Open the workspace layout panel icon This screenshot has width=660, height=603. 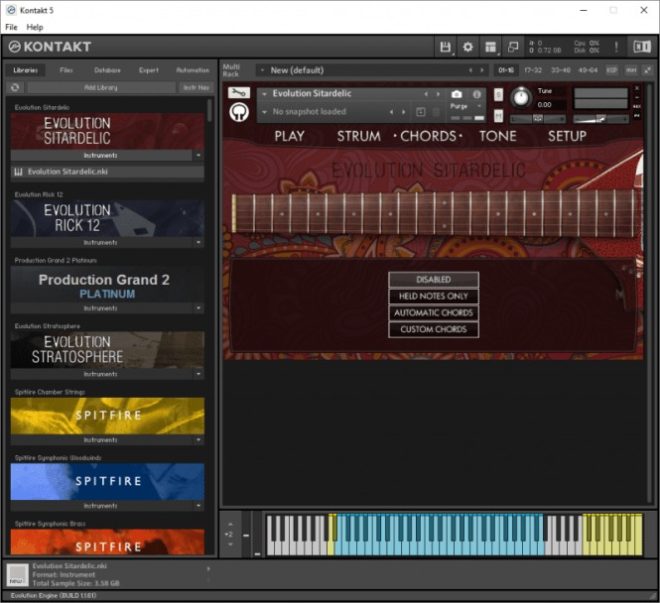[490, 47]
